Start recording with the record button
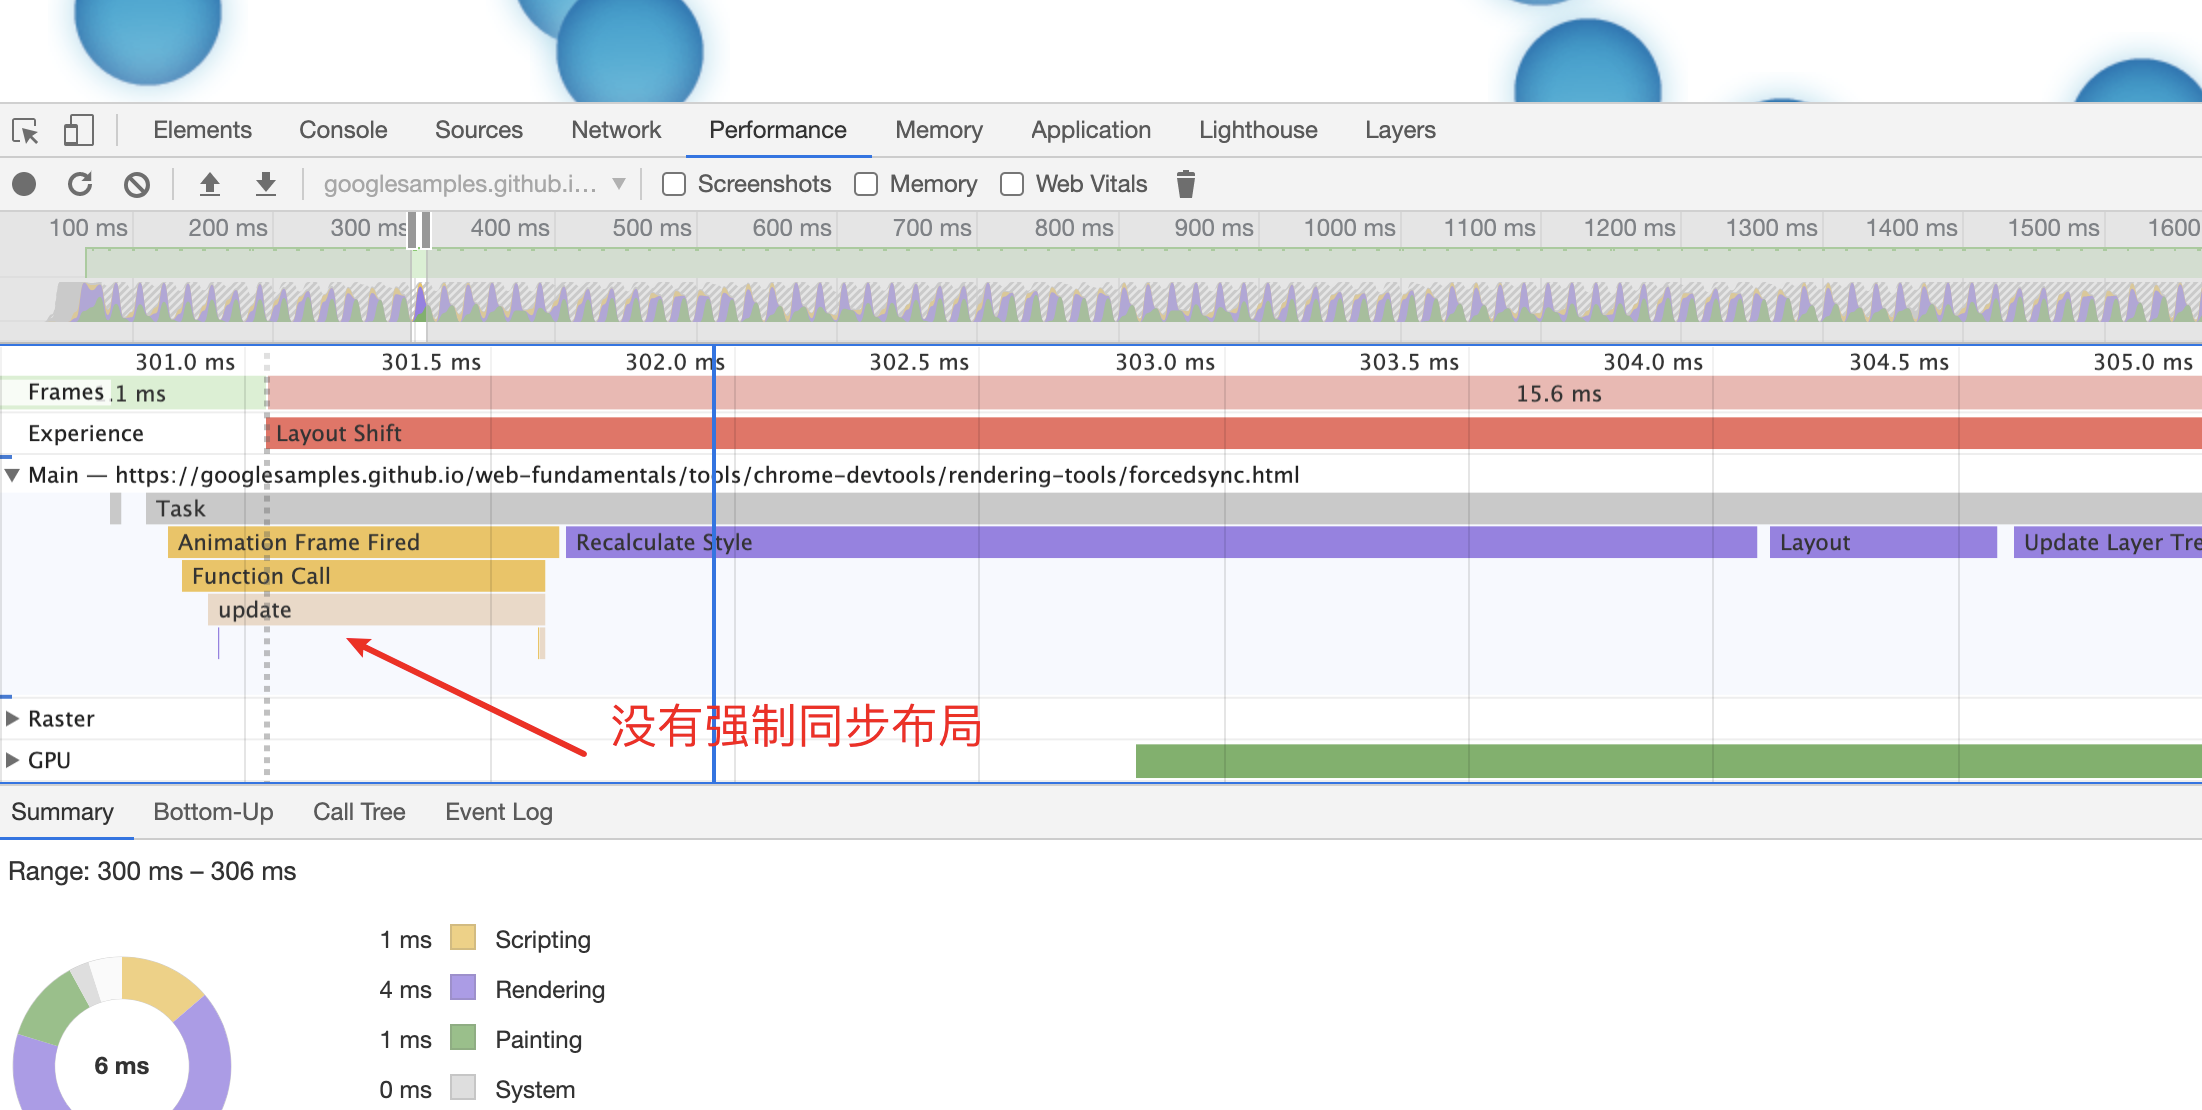Viewport: 2202px width, 1110px height. (24, 184)
